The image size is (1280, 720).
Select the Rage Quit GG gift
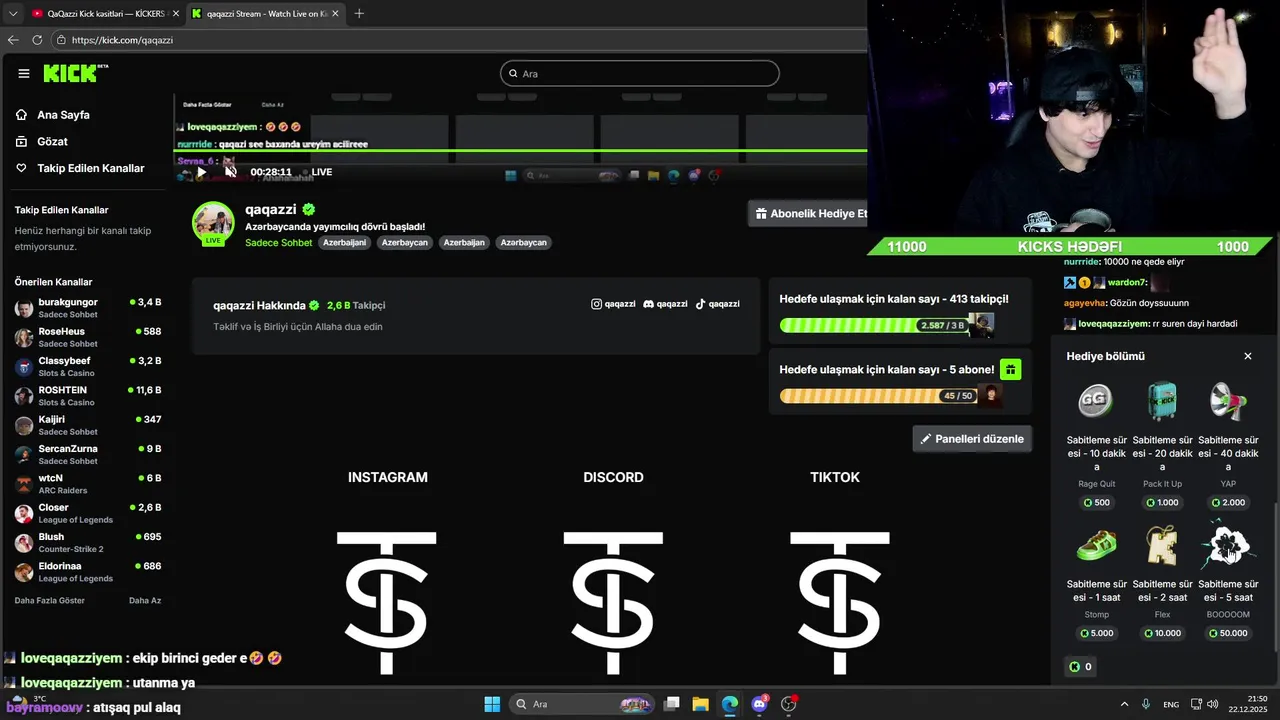pyautogui.click(x=1096, y=400)
